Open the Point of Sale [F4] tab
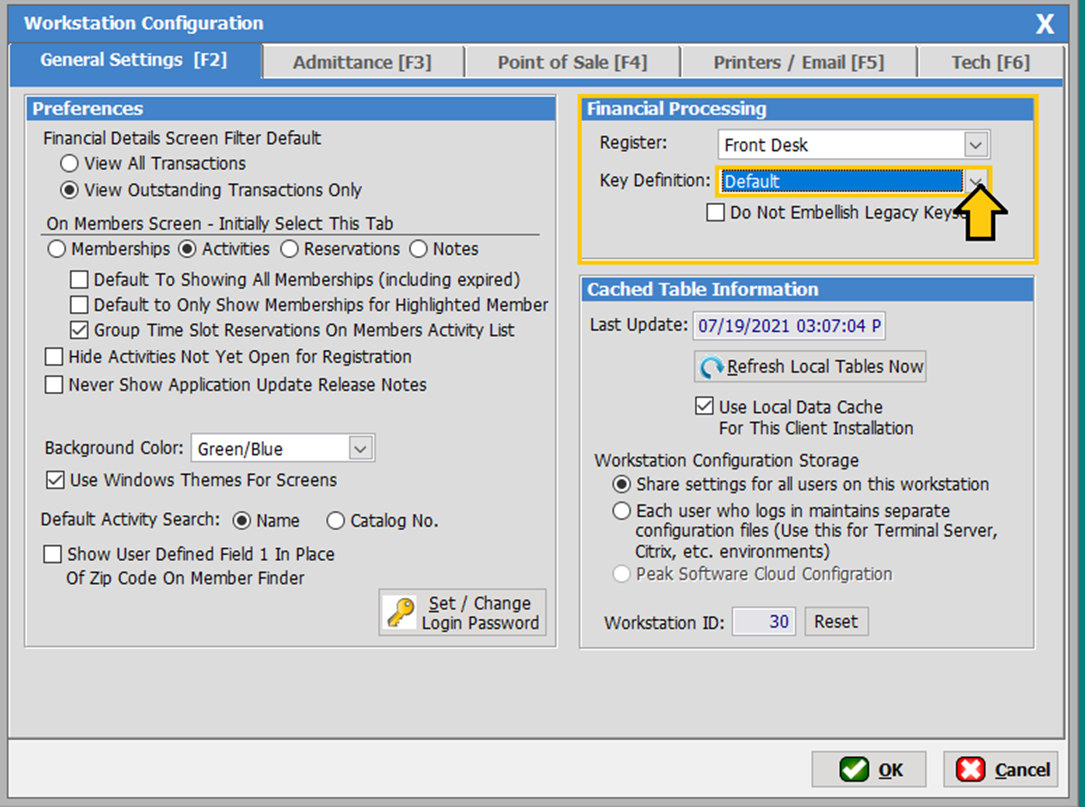 pyautogui.click(x=572, y=62)
